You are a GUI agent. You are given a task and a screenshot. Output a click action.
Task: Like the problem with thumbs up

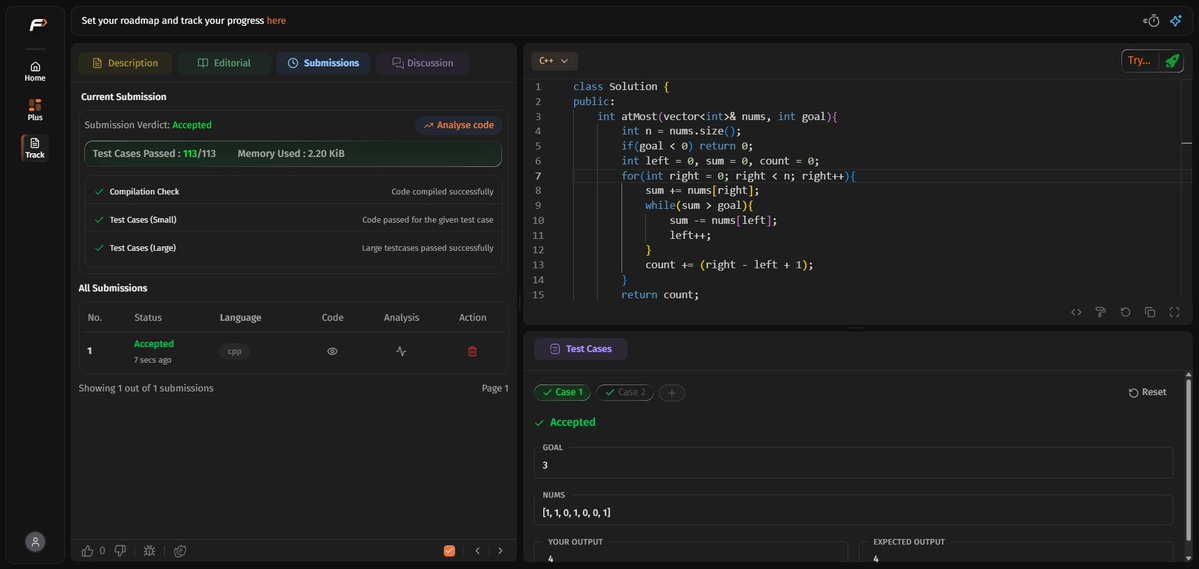point(87,551)
